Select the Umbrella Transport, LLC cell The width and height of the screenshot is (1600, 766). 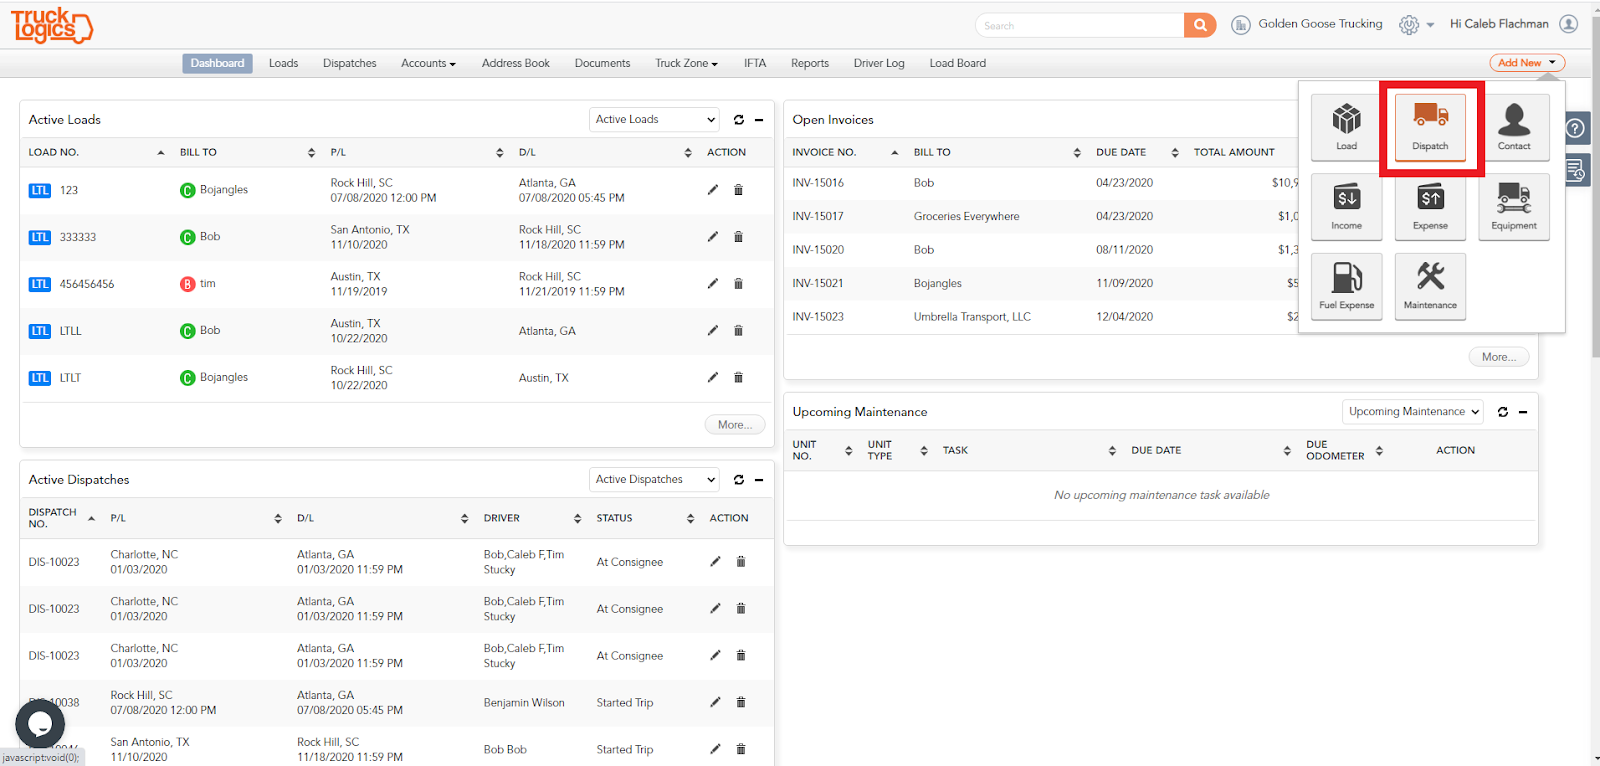[972, 317]
